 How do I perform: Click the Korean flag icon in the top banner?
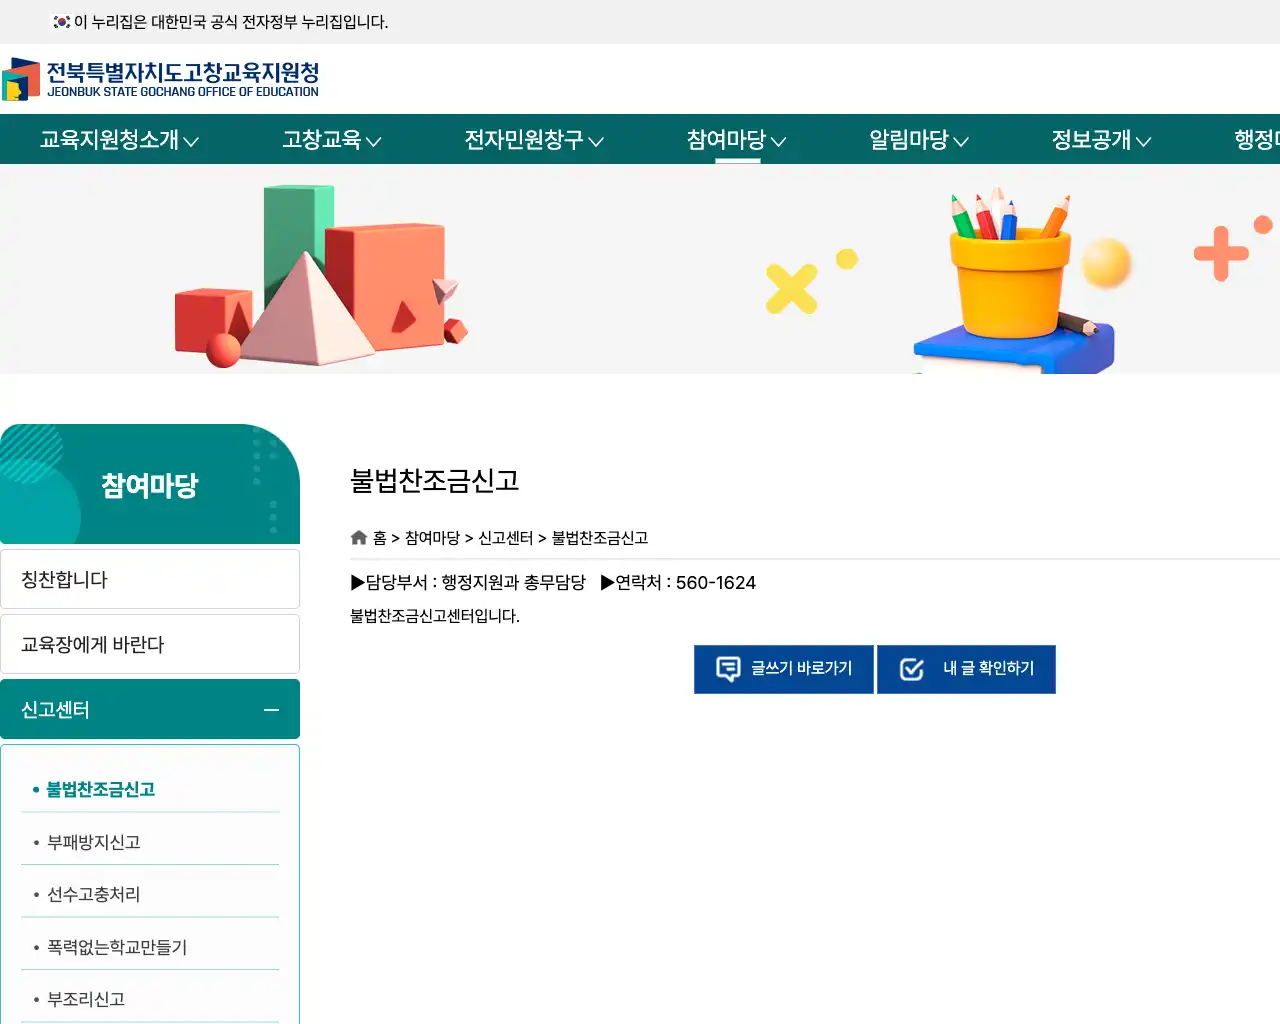[x=62, y=21]
